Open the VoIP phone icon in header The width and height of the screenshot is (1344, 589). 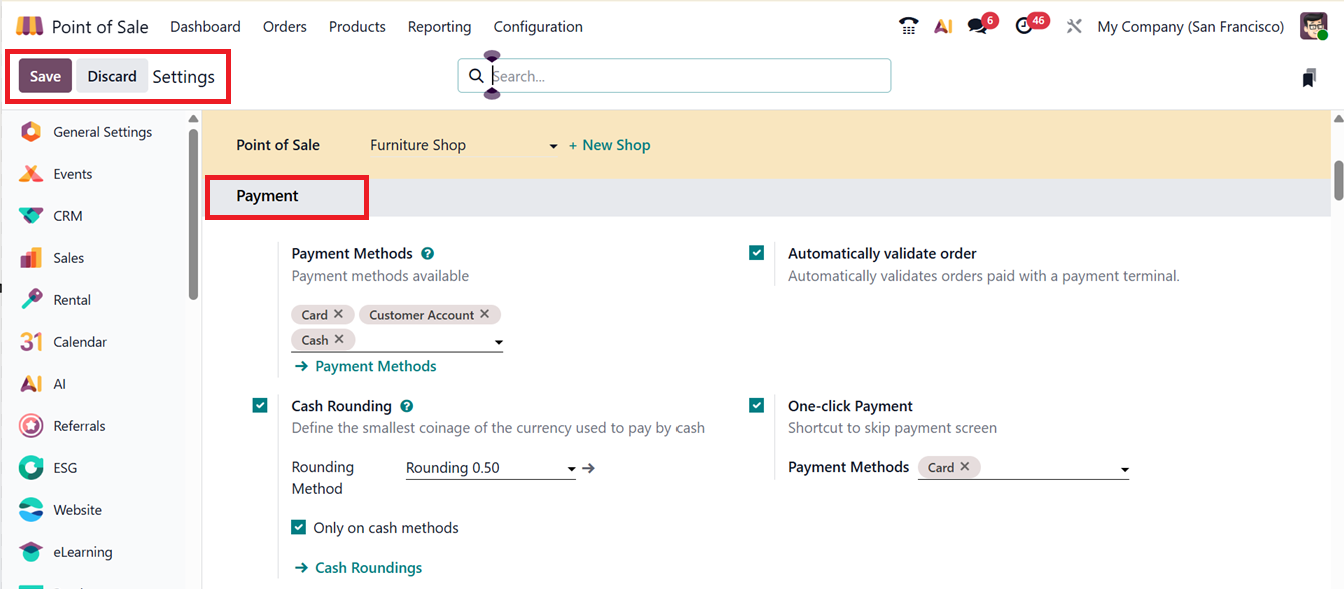coord(908,27)
